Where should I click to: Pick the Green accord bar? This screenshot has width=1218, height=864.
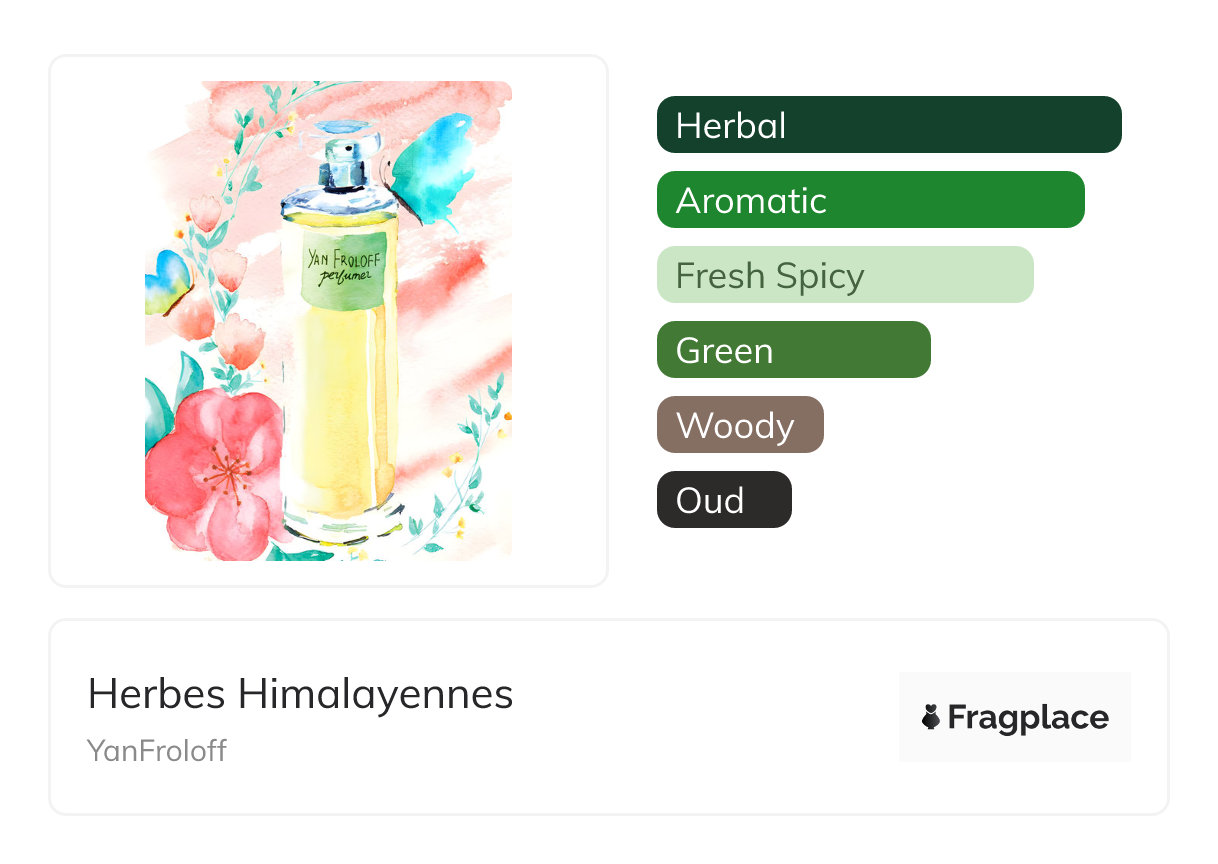[793, 350]
